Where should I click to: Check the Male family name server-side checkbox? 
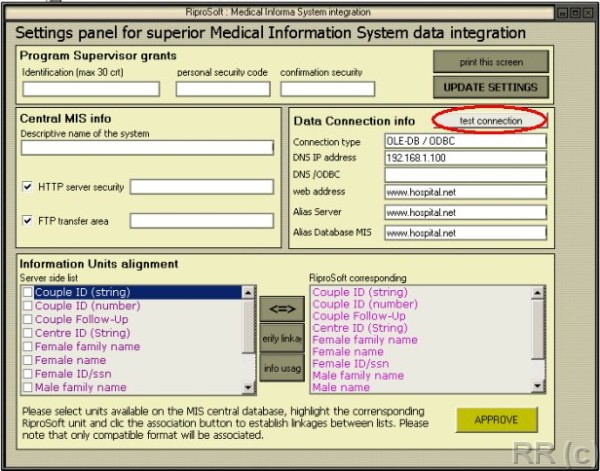pyautogui.click(x=28, y=387)
